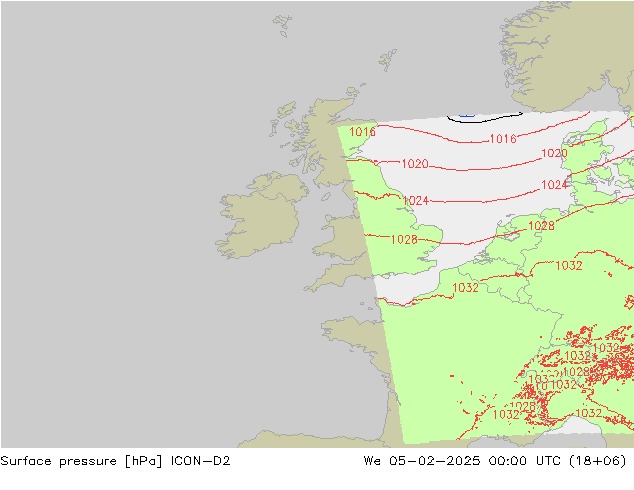The image size is (634, 490).
Task: Pick the 1024 label on England's east coast
Action: (416, 201)
